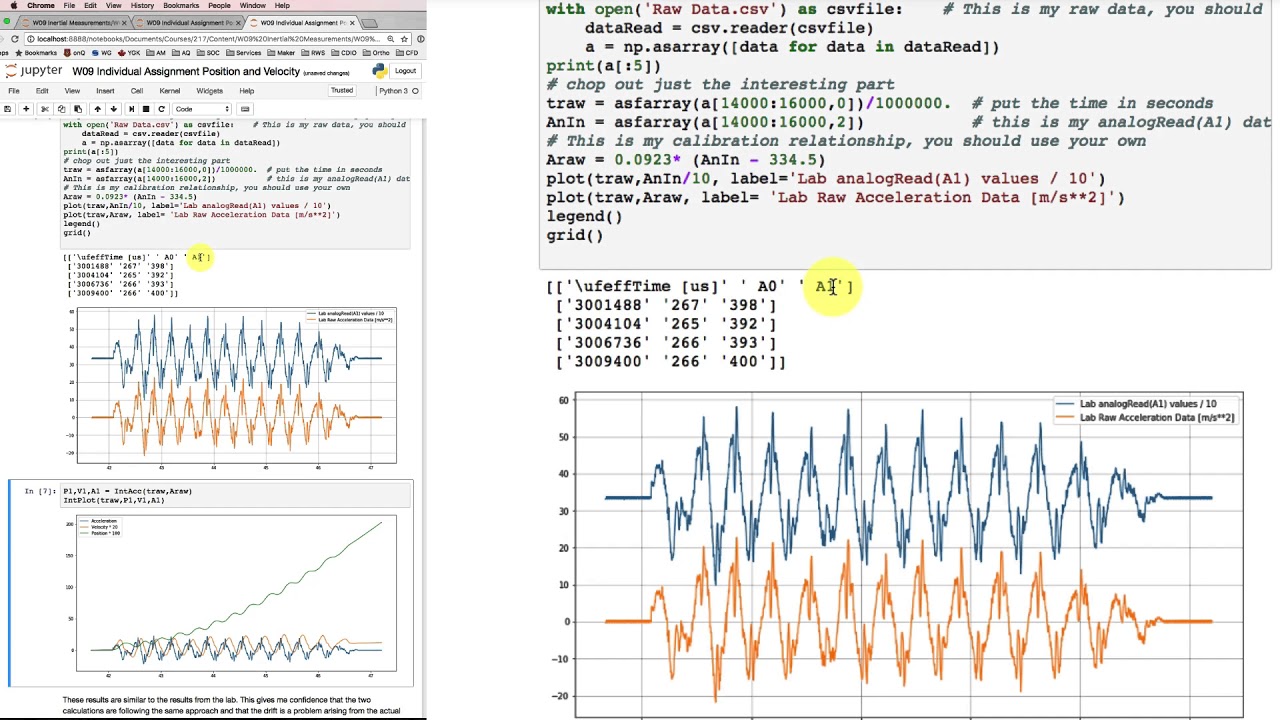This screenshot has height=720, width=1280.
Task: Restart the kernel with the circular arrow
Action: (161, 109)
